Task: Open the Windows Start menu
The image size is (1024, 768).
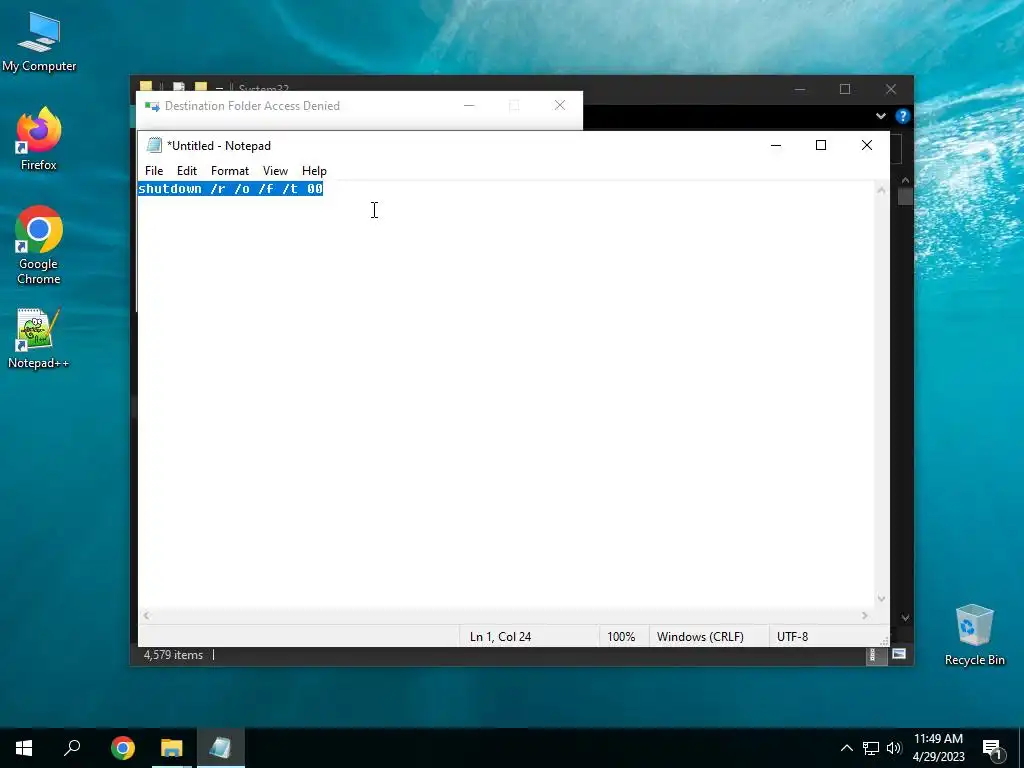Action: (24, 748)
